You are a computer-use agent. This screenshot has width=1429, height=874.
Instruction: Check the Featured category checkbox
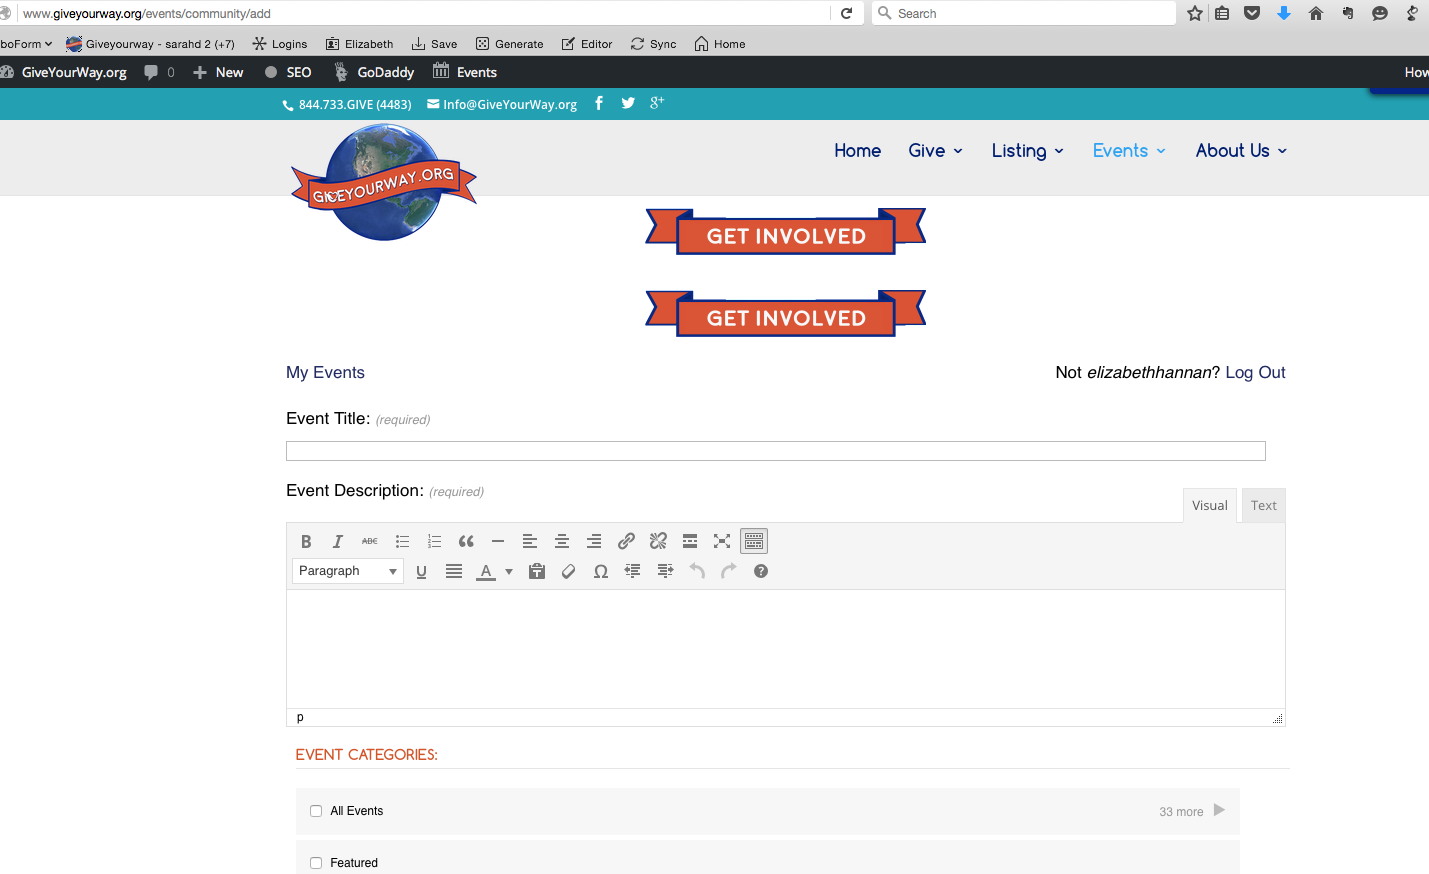pyautogui.click(x=316, y=863)
